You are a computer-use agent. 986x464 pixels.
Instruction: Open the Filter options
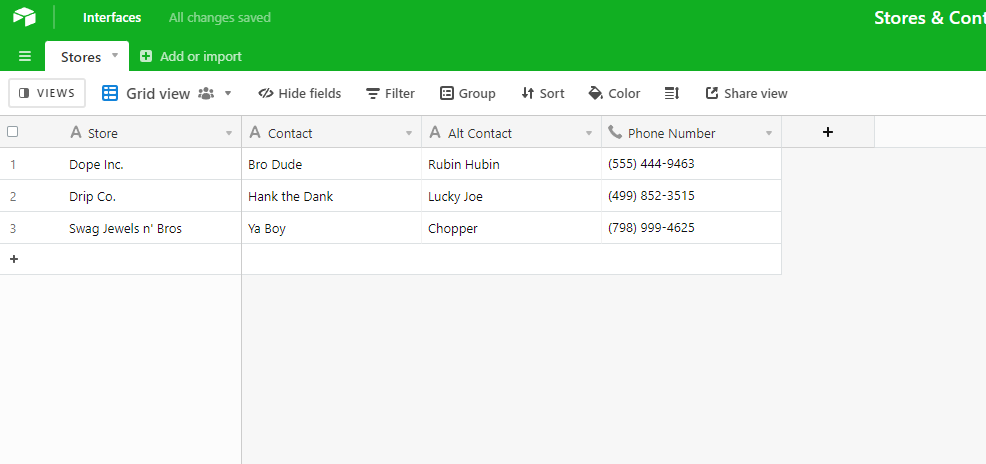point(391,93)
